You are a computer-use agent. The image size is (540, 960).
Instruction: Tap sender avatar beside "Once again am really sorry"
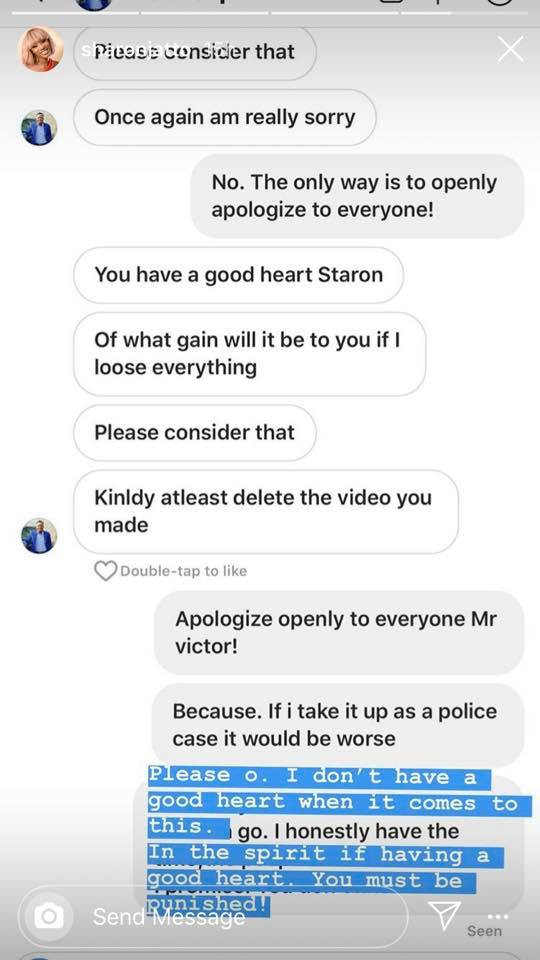39,127
